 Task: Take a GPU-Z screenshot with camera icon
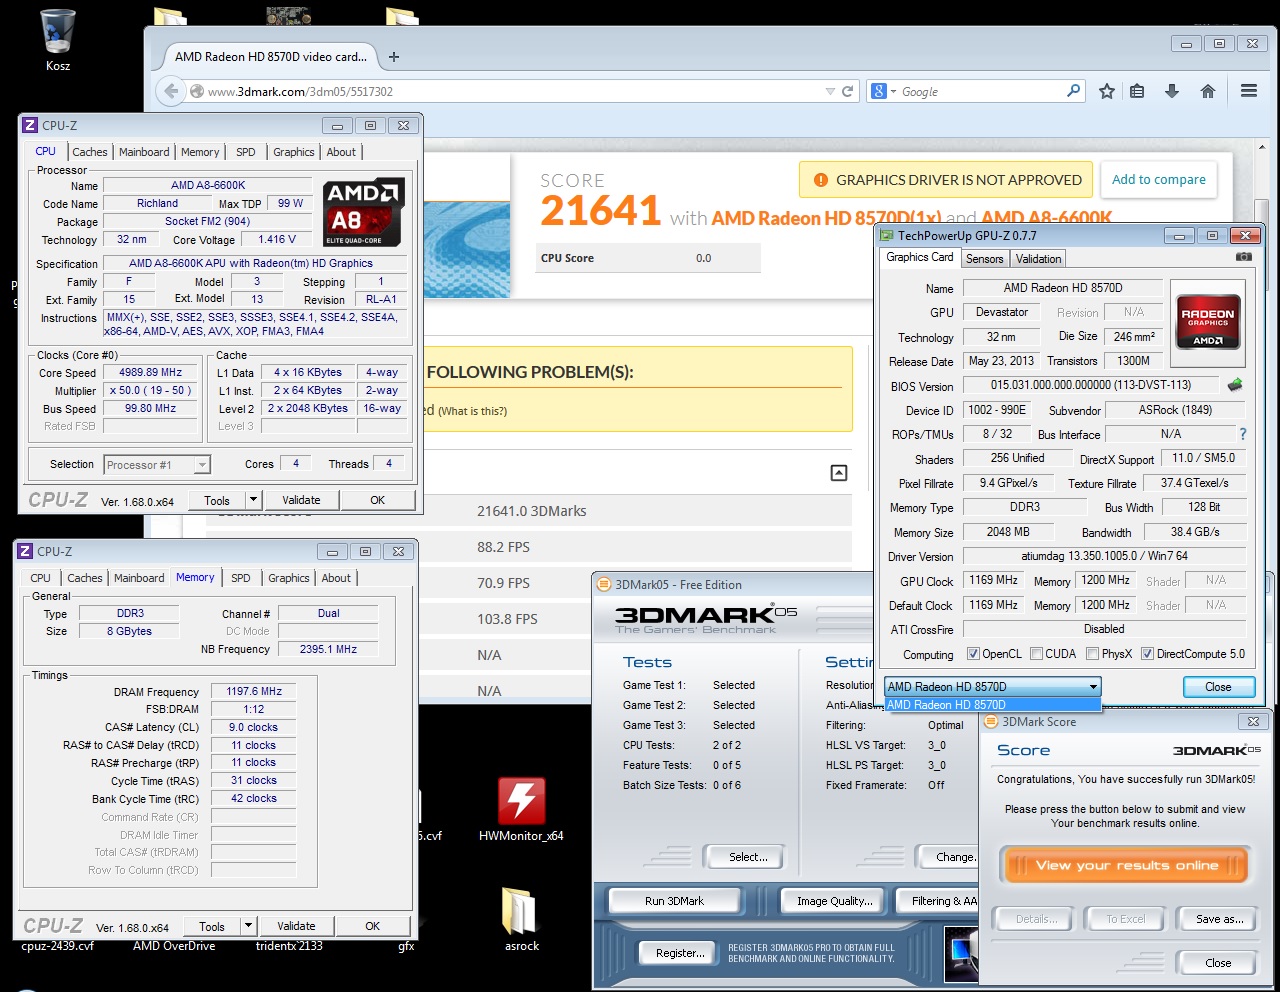pos(1244,257)
